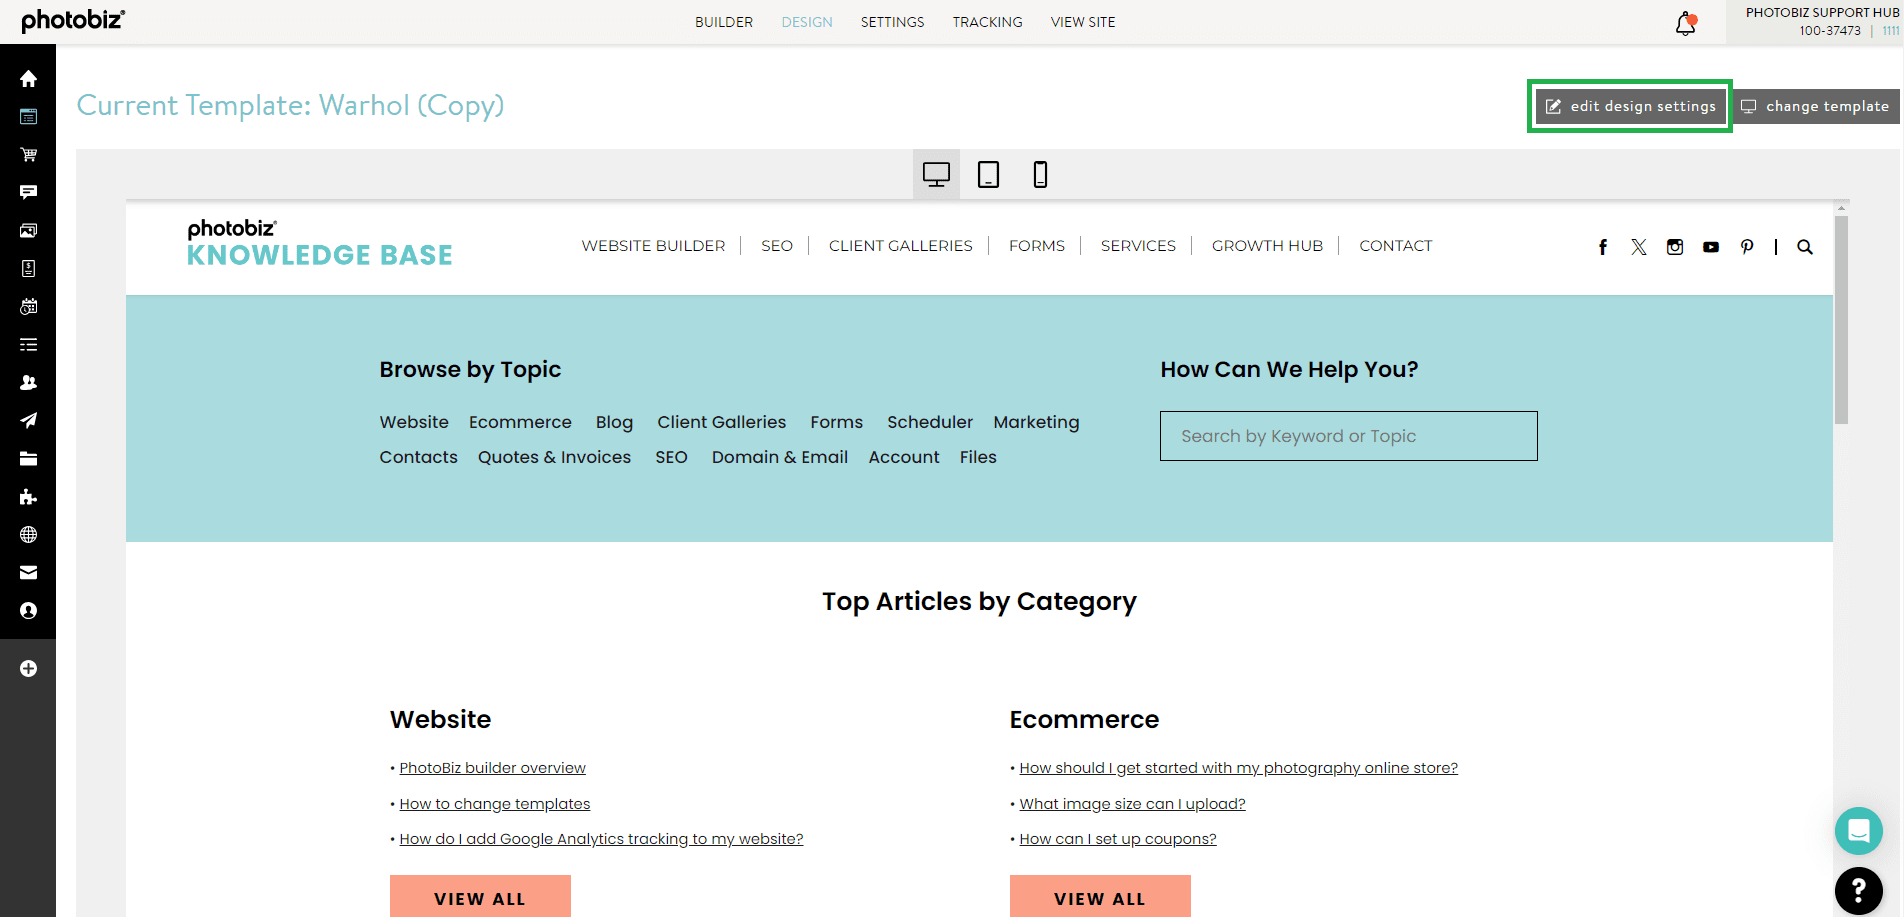Click the plus icon in the sidebar

coord(28,668)
